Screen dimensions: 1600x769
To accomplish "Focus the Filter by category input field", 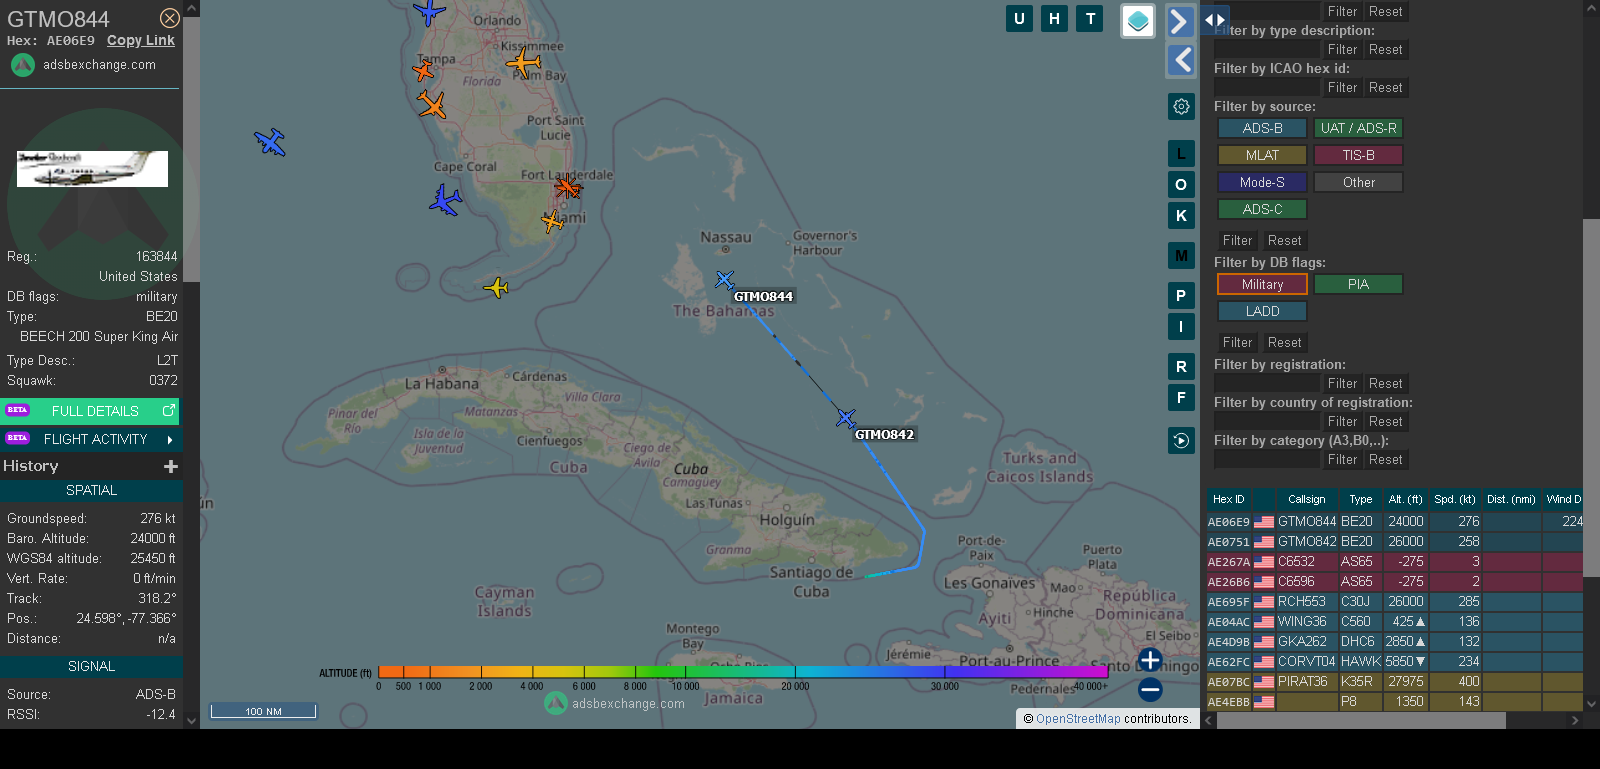I will click(x=1267, y=459).
